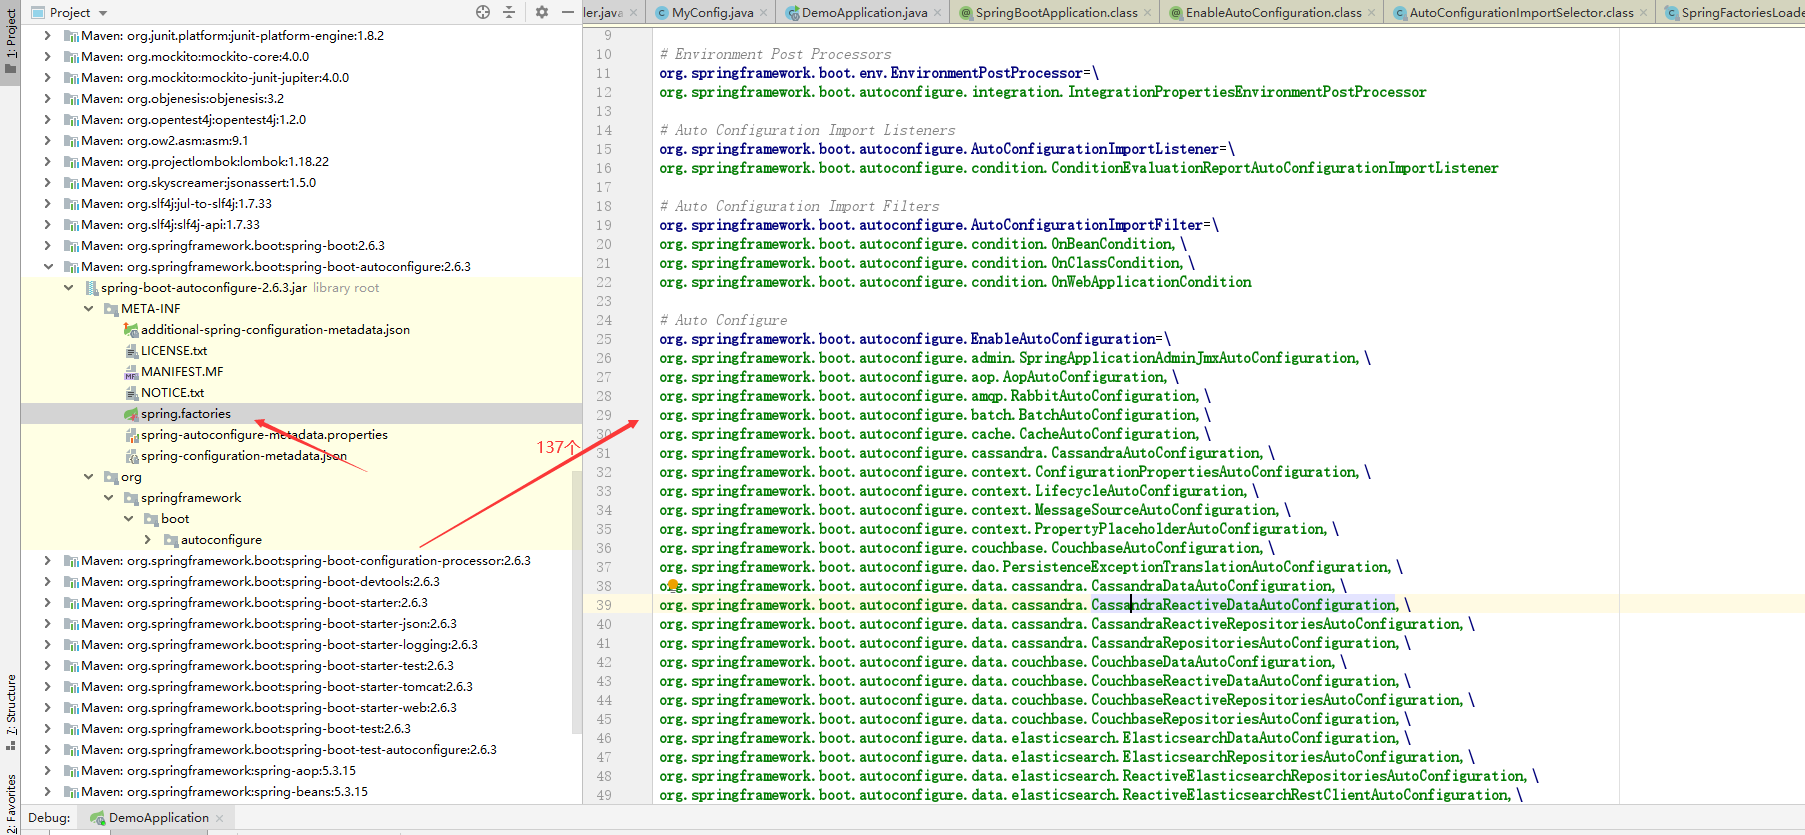Select Maven: spring-boot-starter-tomcat:2.6.3
Image resolution: width=1805 pixels, height=835 pixels.
point(277,686)
